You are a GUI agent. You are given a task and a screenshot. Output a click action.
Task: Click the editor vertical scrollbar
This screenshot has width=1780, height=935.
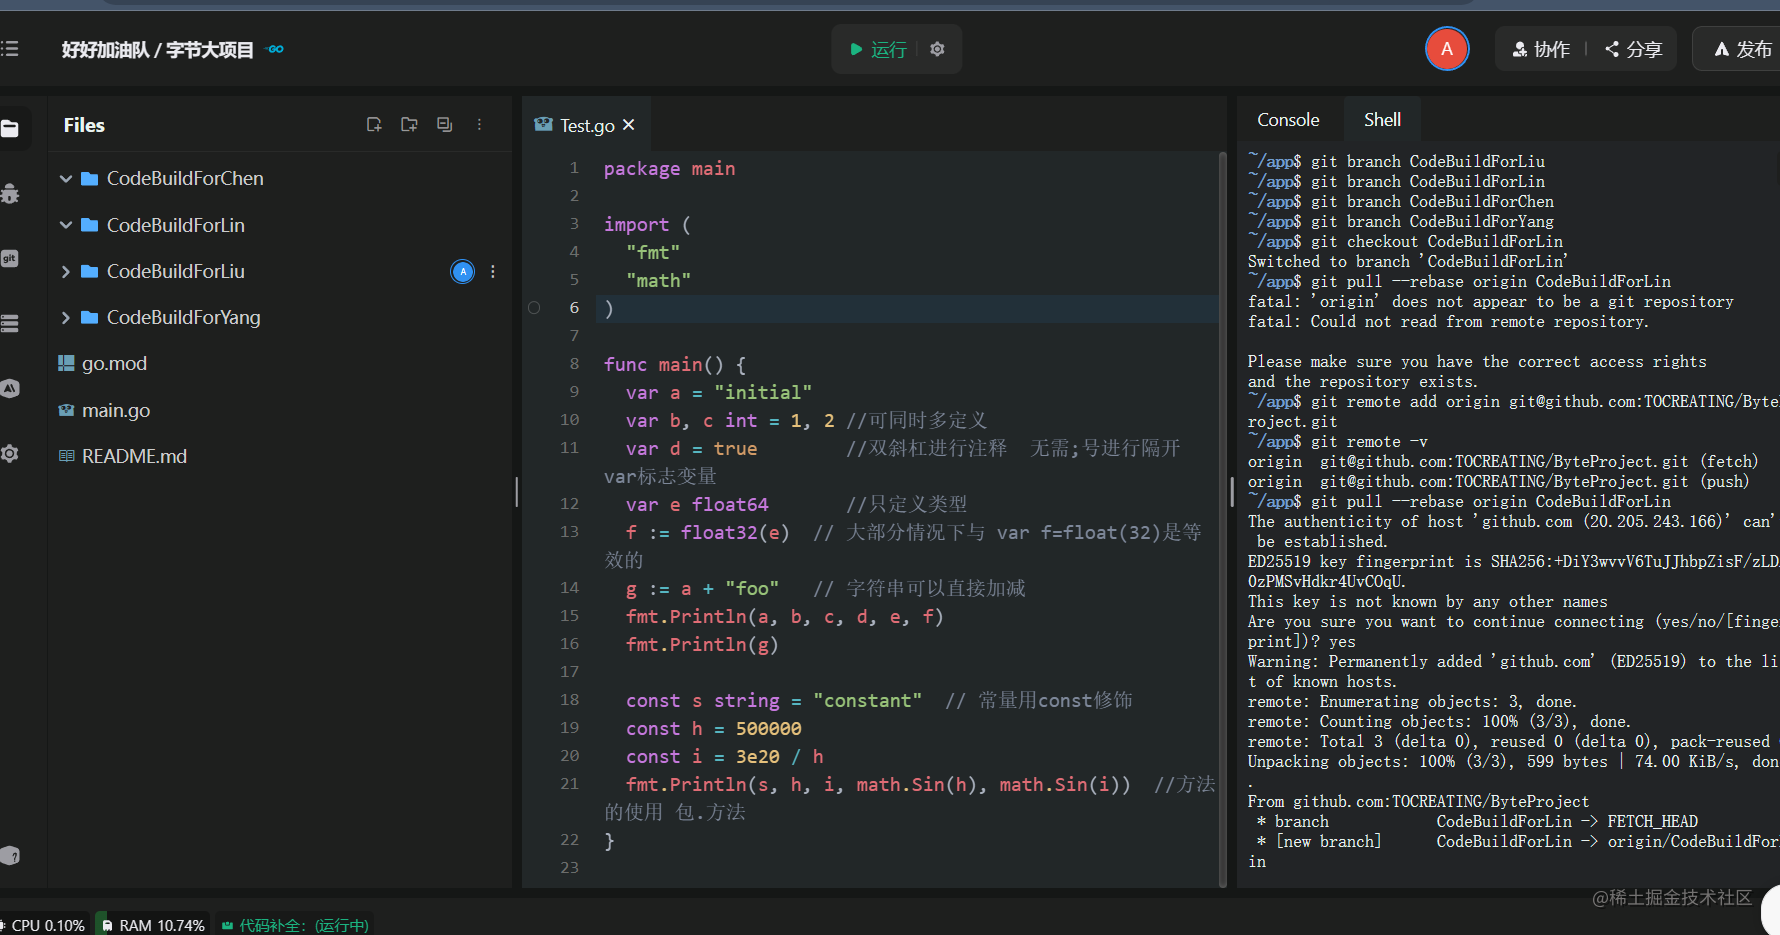[x=1222, y=518]
